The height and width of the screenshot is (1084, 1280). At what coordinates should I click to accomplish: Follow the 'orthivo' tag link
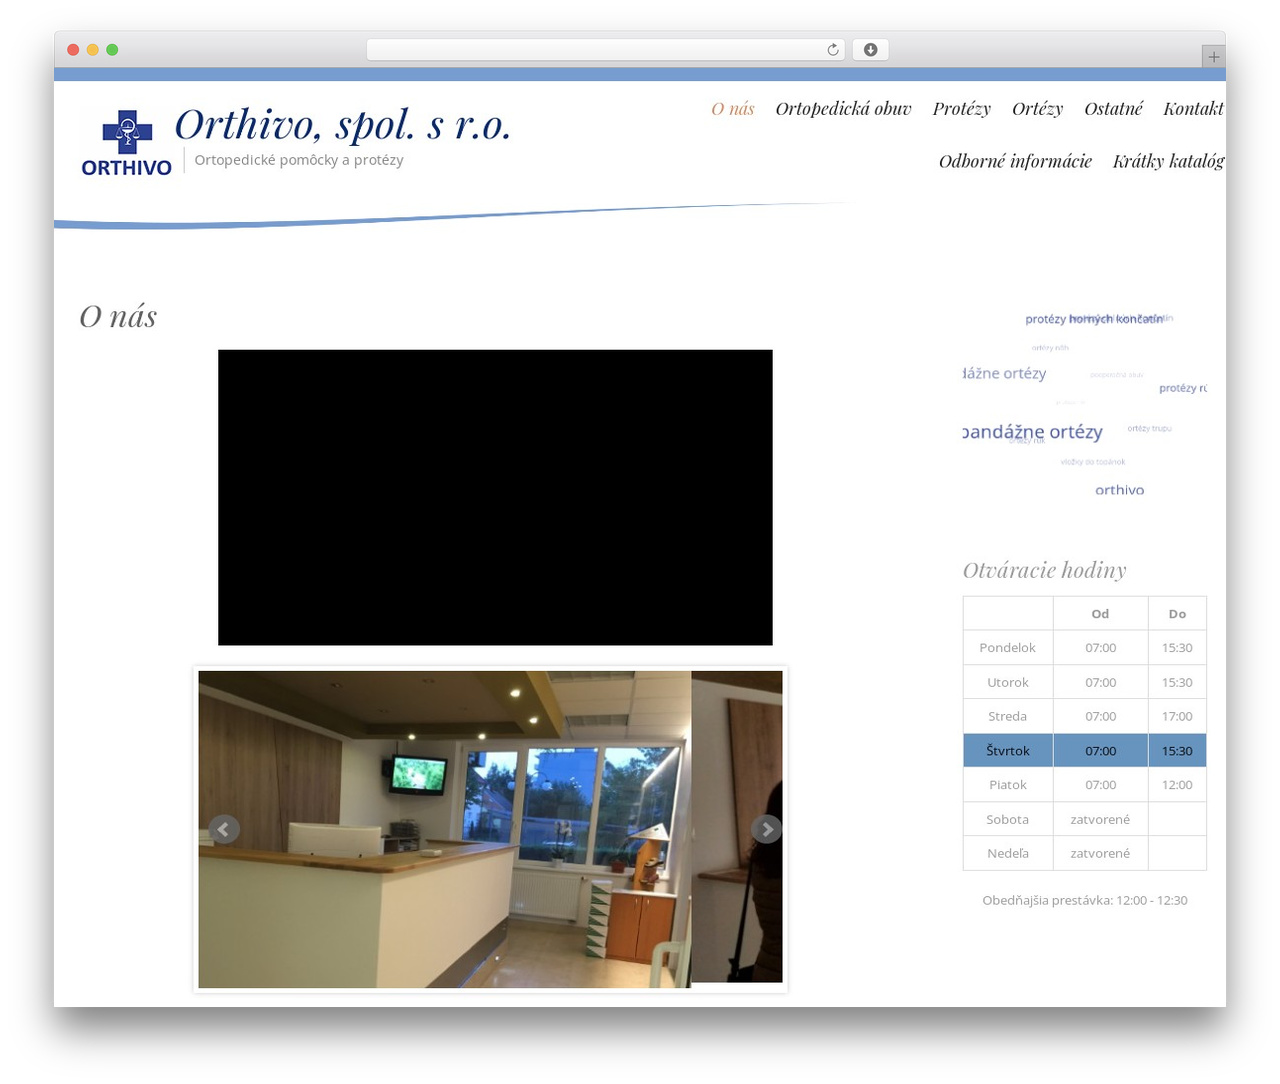pos(1119,490)
